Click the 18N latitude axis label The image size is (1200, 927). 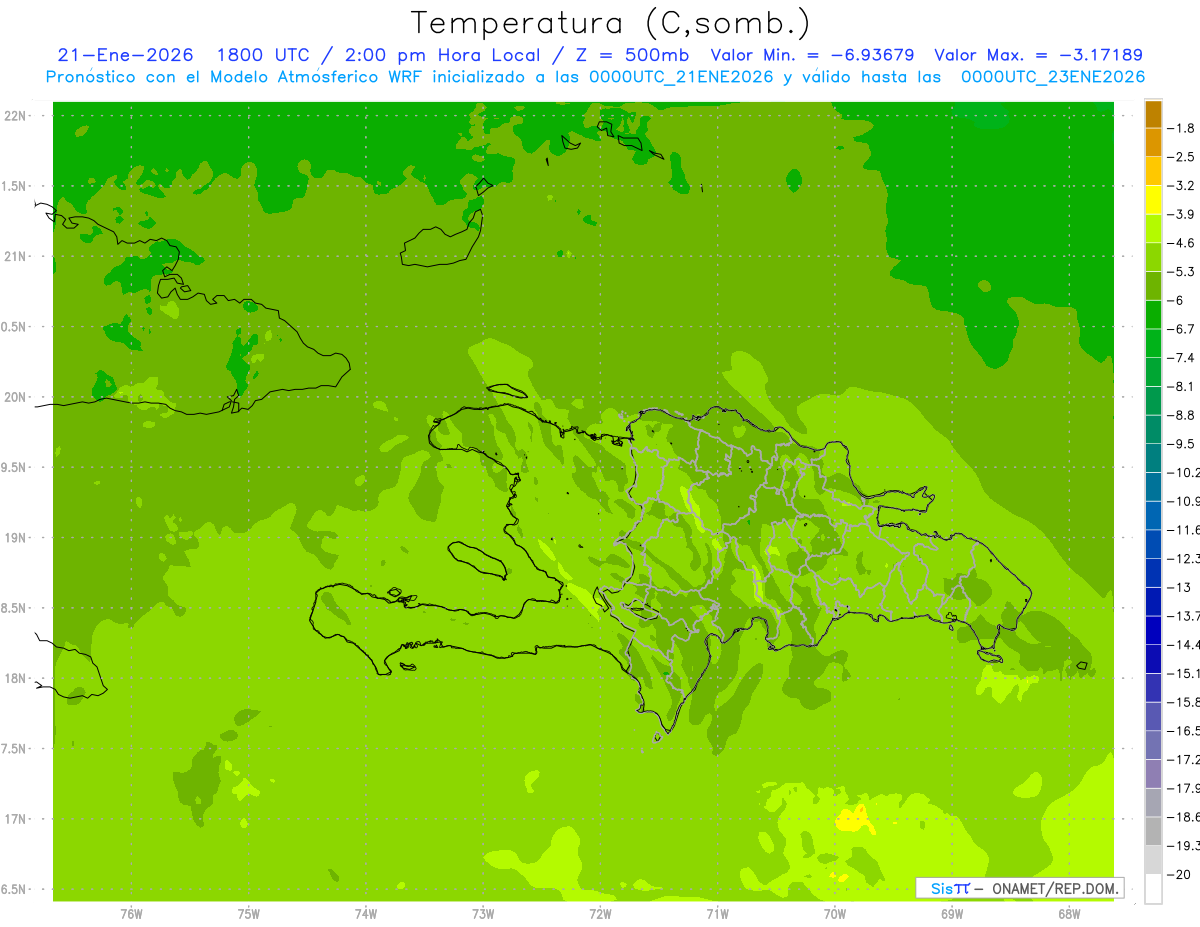[16, 678]
